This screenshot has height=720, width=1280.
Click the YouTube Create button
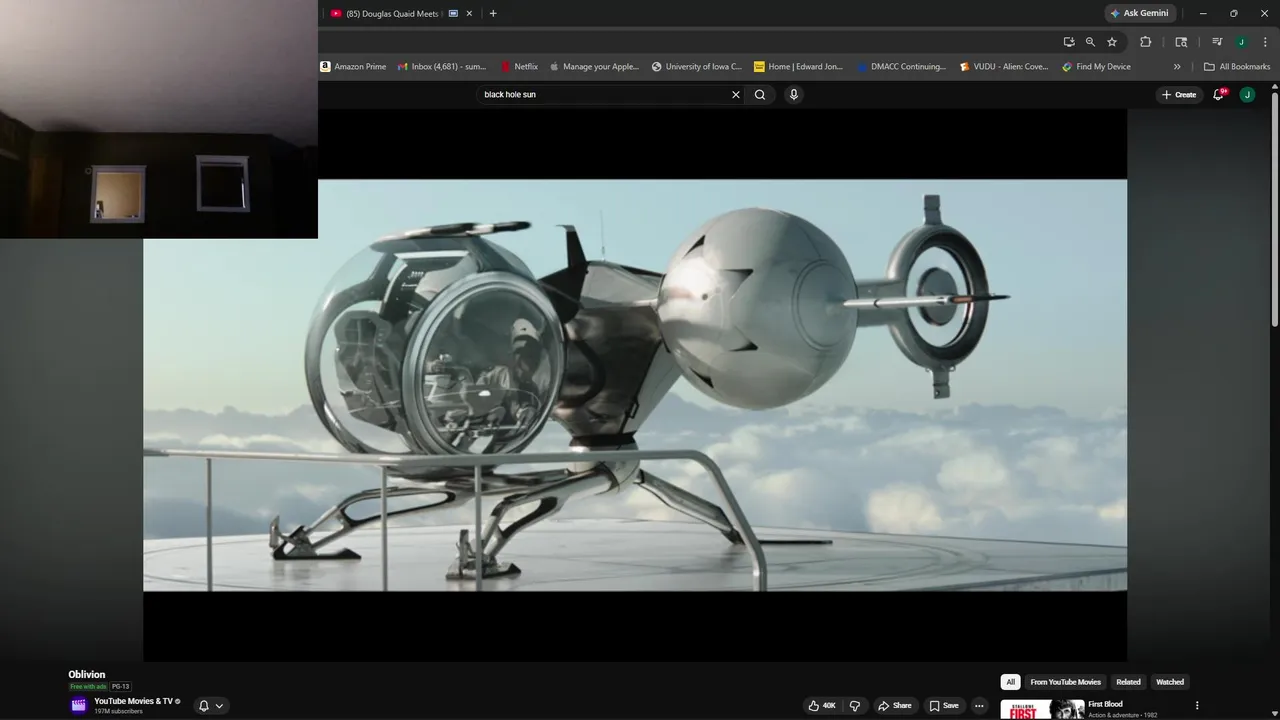(1179, 95)
